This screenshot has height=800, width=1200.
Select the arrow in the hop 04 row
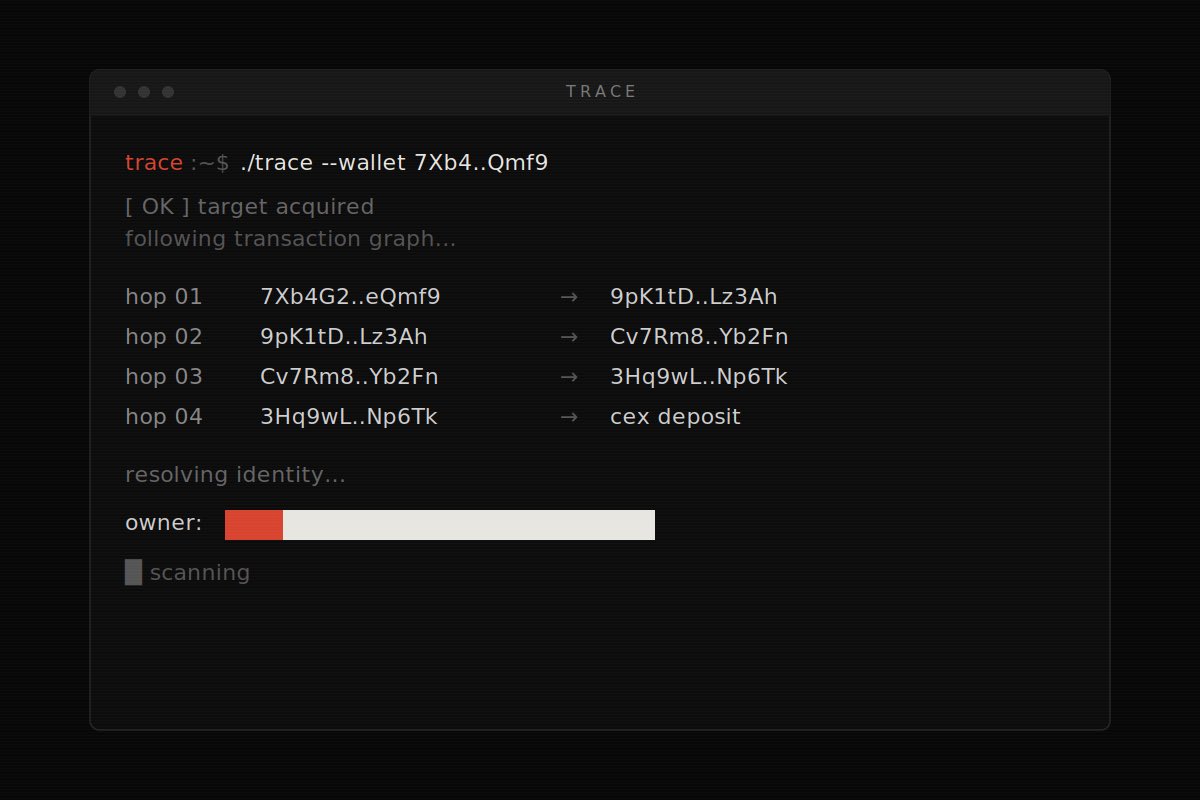click(569, 417)
